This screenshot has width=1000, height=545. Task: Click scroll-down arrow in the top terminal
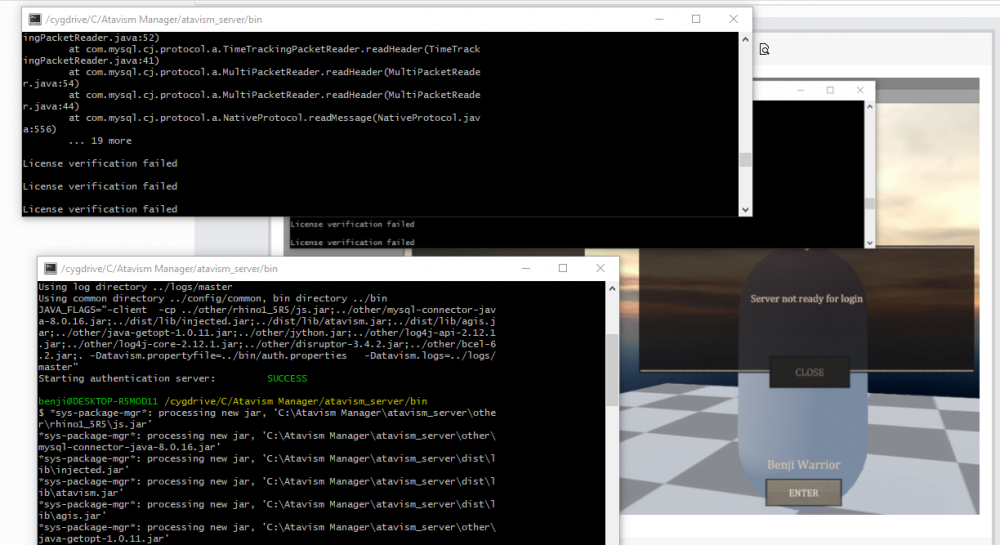[x=744, y=209]
